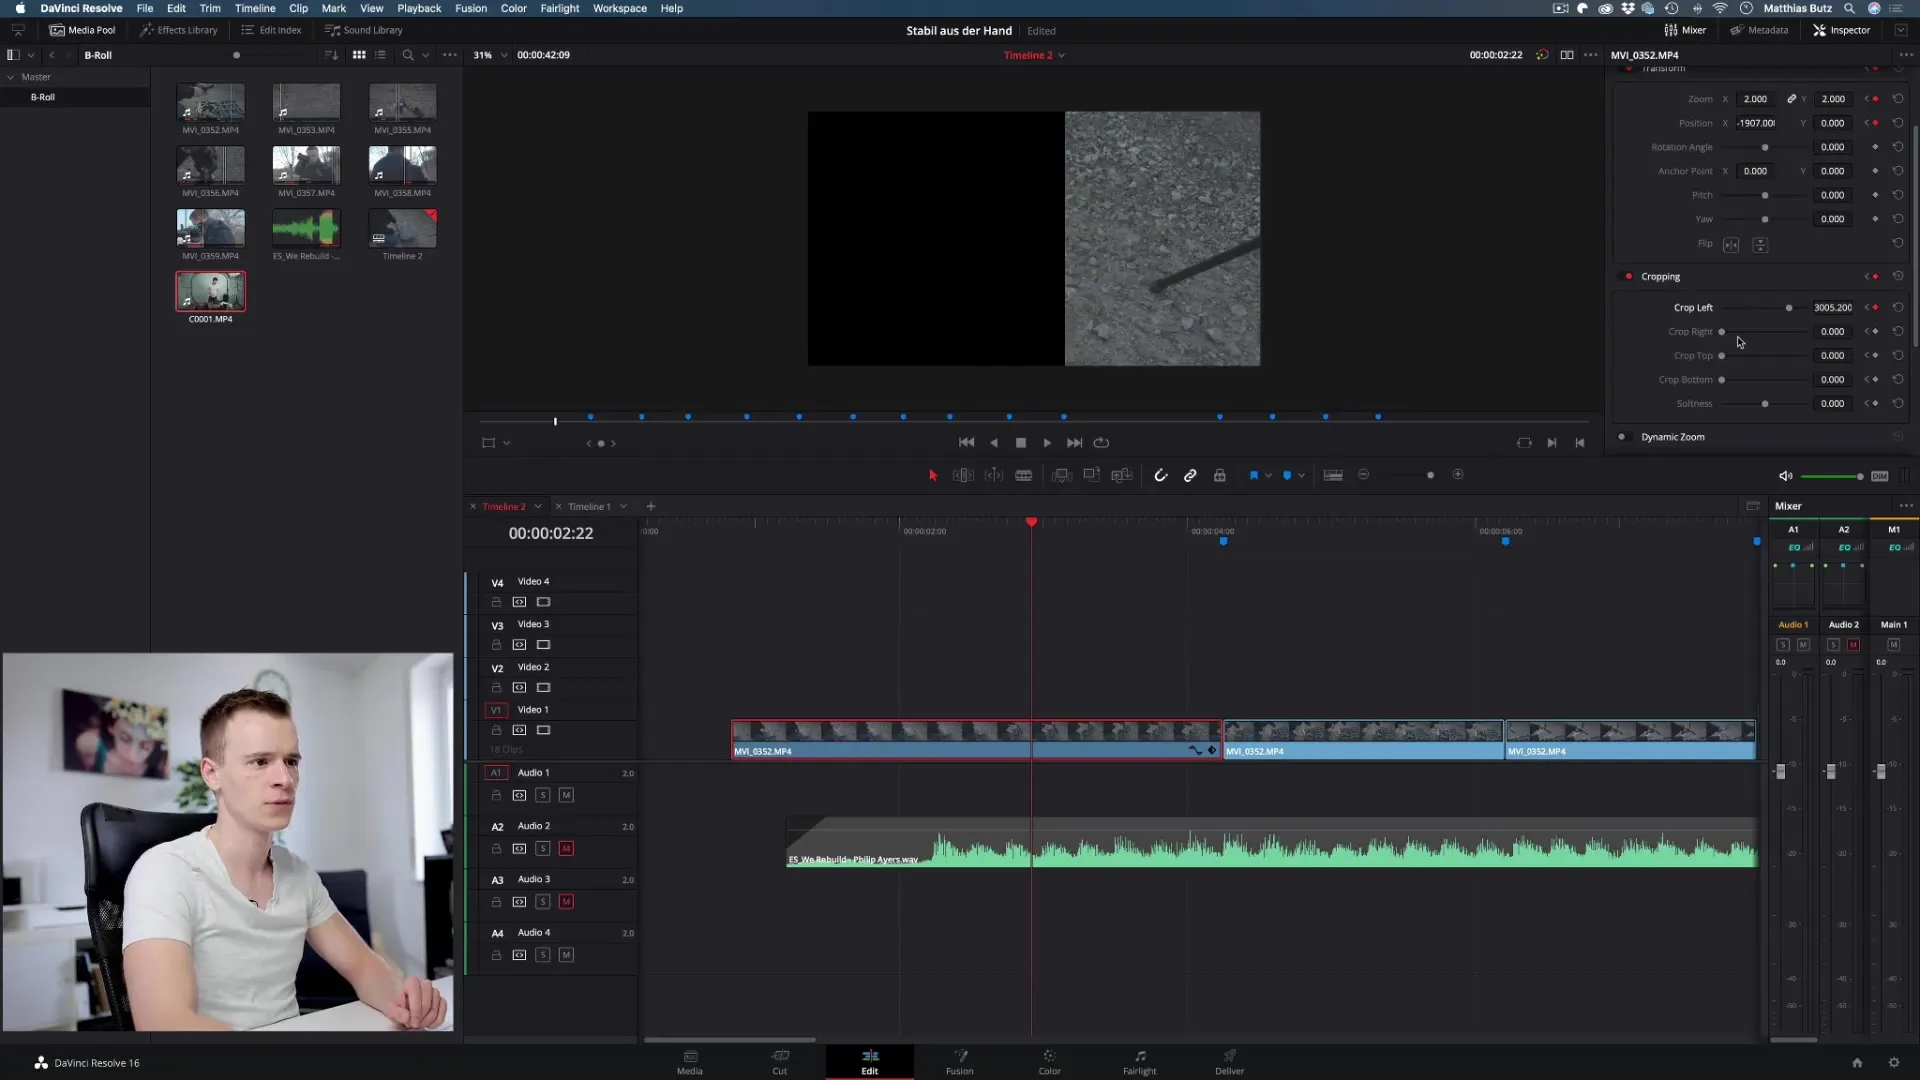Image resolution: width=1920 pixels, height=1080 pixels.
Task: Lock the Video 4 track
Action: 496,603
